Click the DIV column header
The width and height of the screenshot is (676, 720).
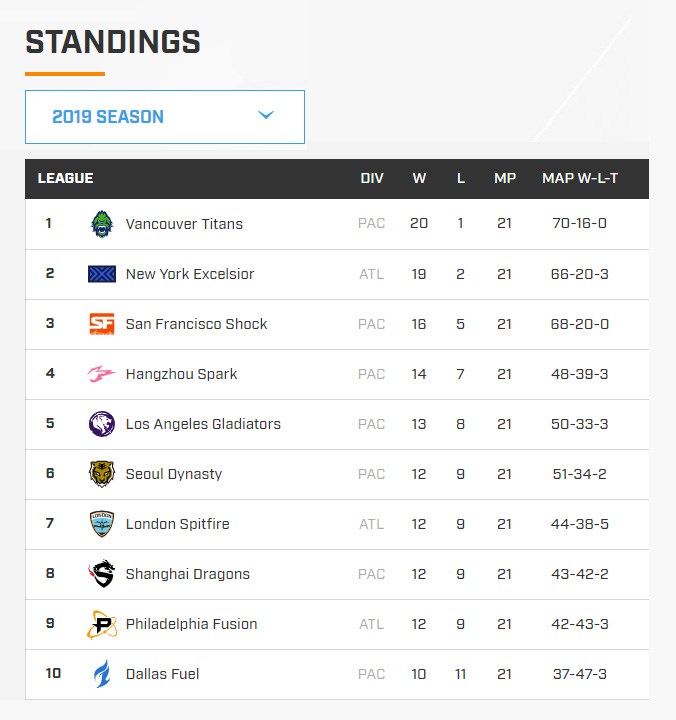click(372, 178)
